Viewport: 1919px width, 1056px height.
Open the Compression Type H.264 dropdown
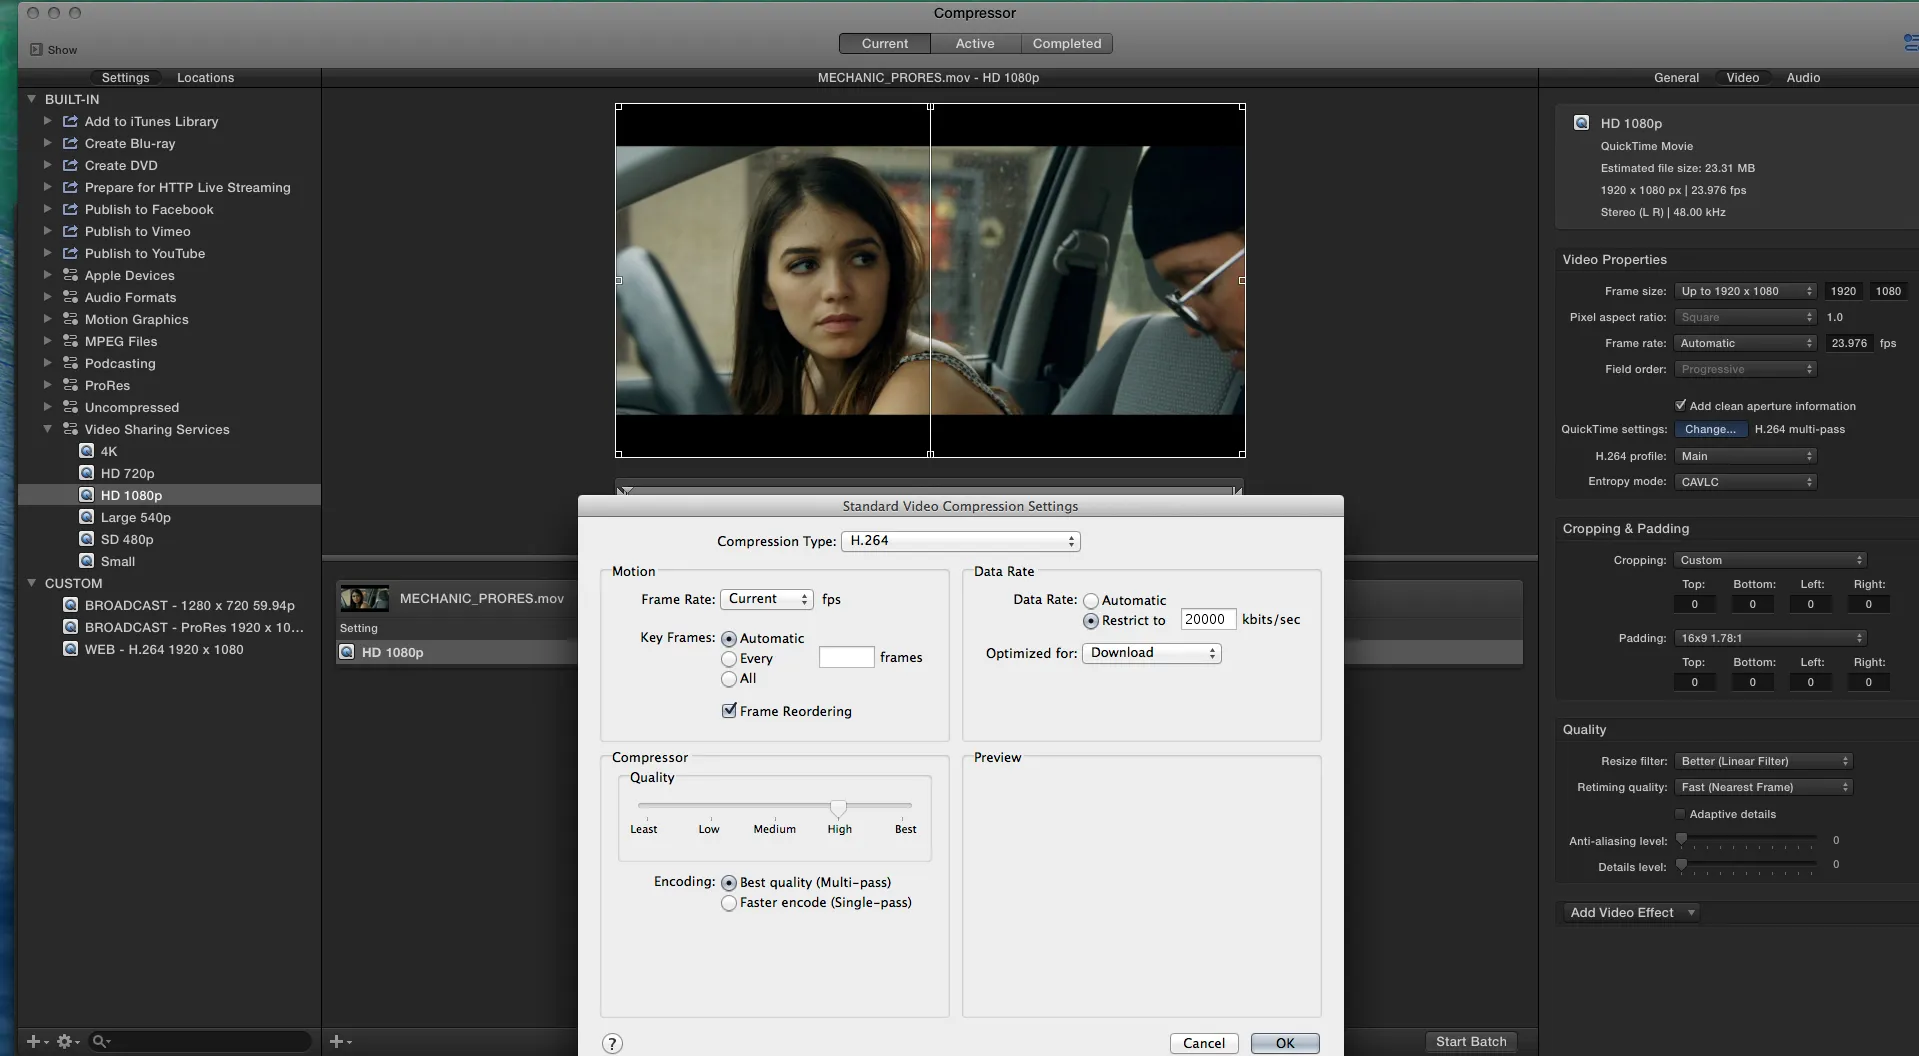pyautogui.click(x=960, y=541)
